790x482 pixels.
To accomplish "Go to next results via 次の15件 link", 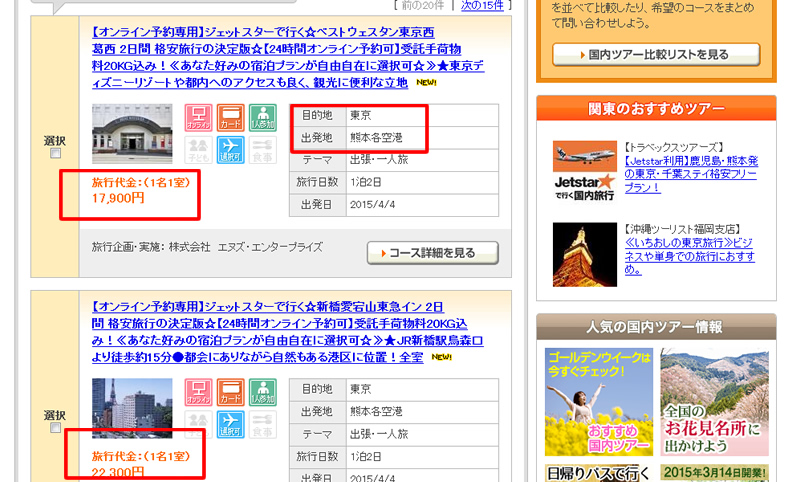I will [482, 6].
